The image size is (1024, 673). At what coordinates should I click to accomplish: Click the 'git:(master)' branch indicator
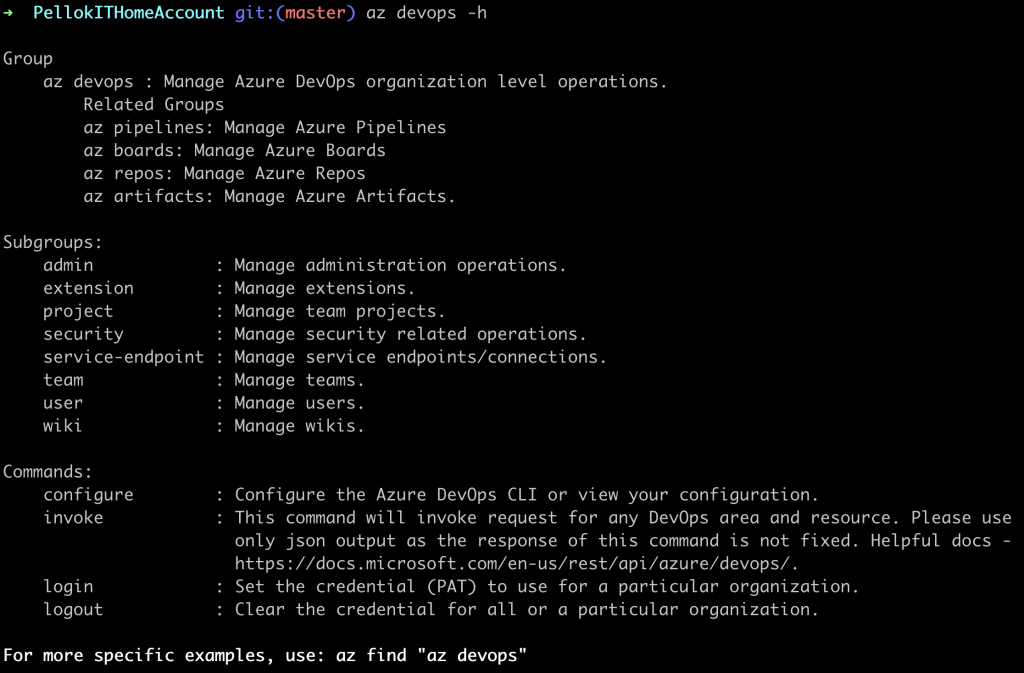pos(295,12)
